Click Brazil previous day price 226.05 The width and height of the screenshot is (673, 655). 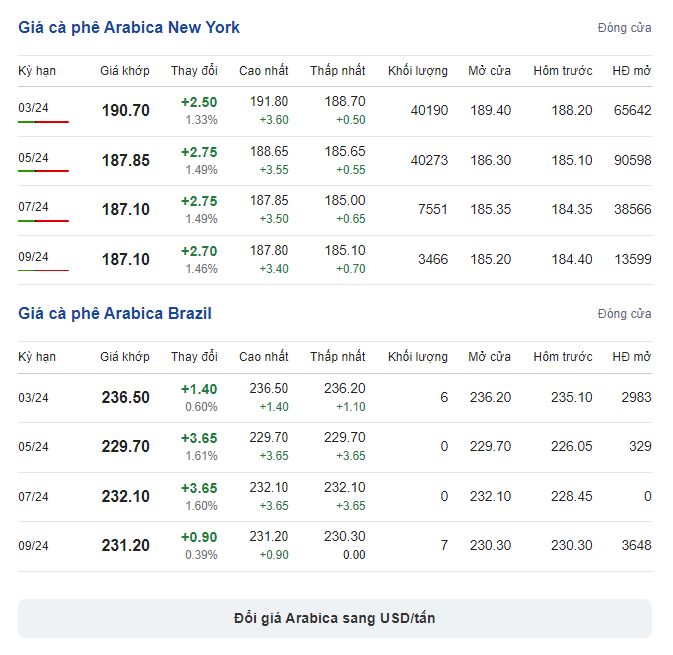click(x=572, y=446)
